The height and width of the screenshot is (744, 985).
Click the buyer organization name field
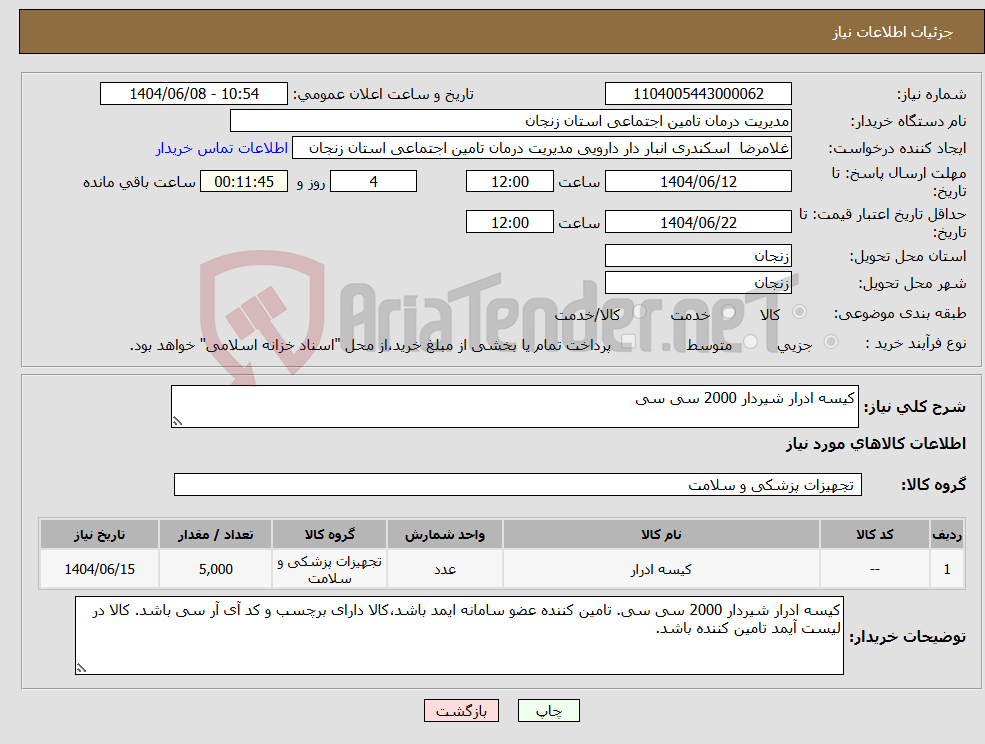[511, 121]
